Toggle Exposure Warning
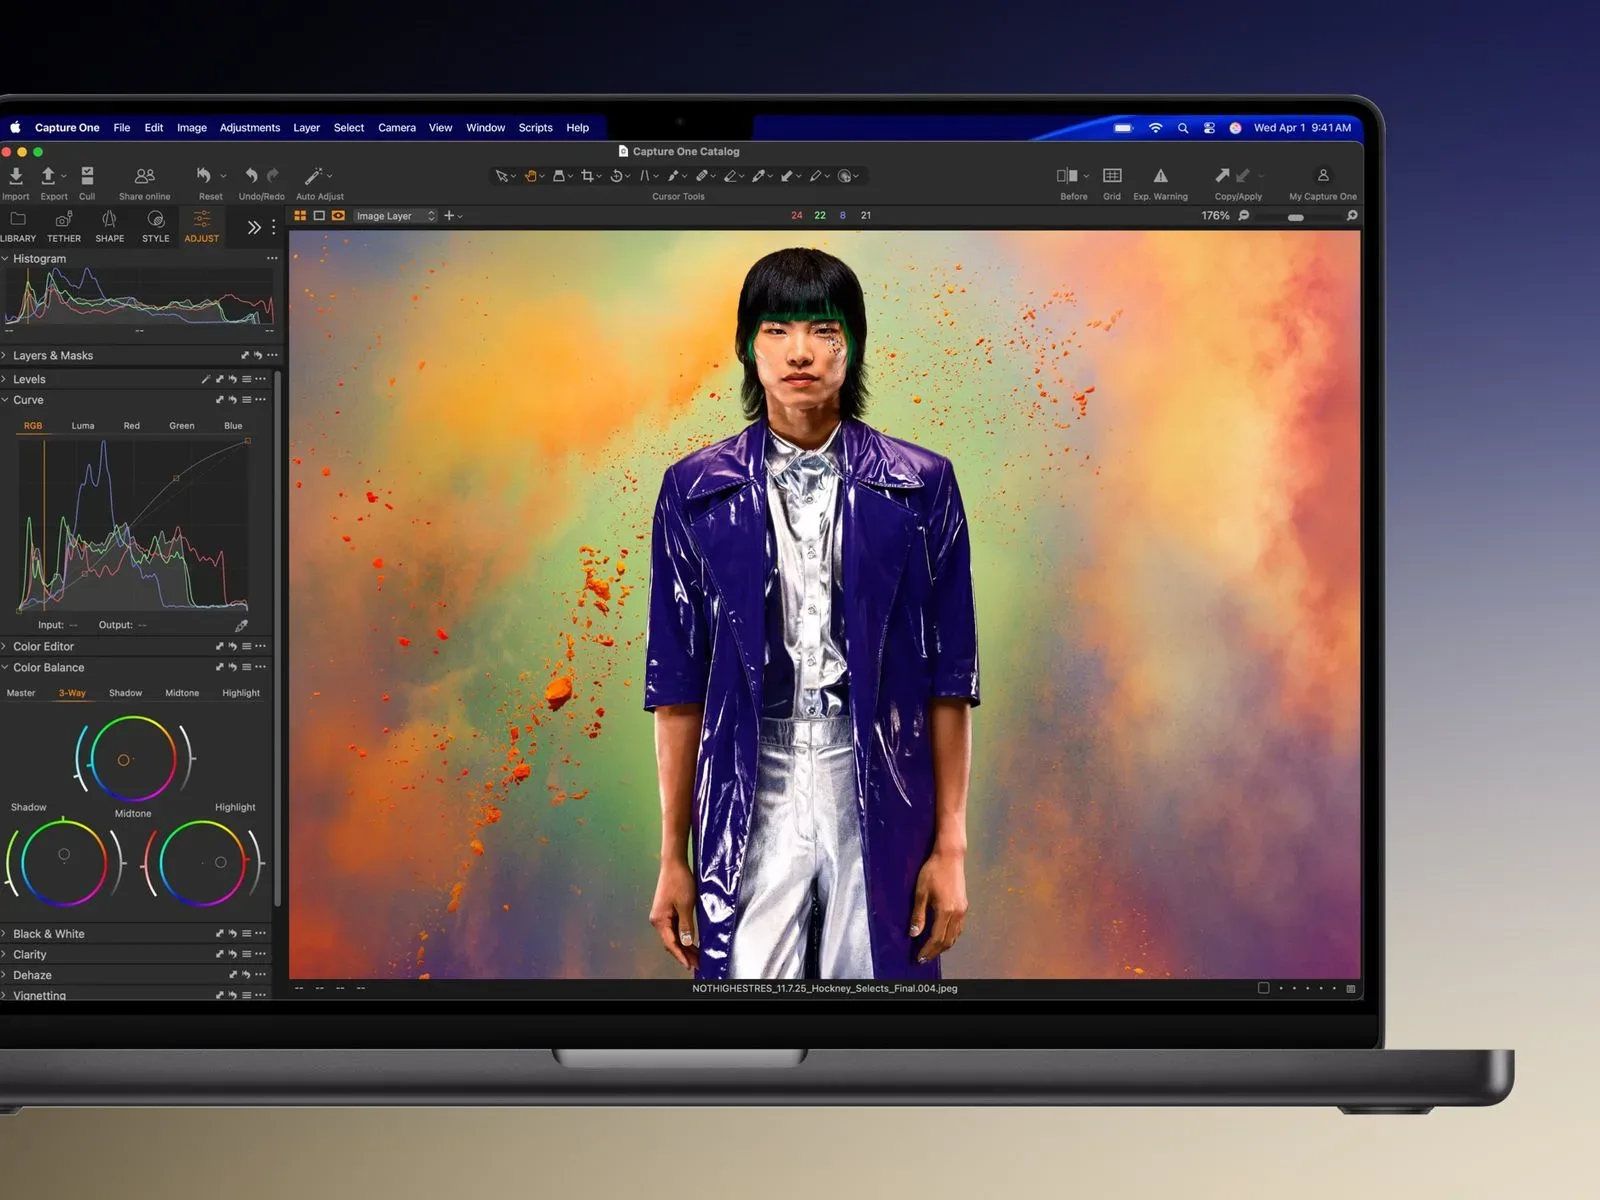The height and width of the screenshot is (1200, 1600). pos(1160,175)
